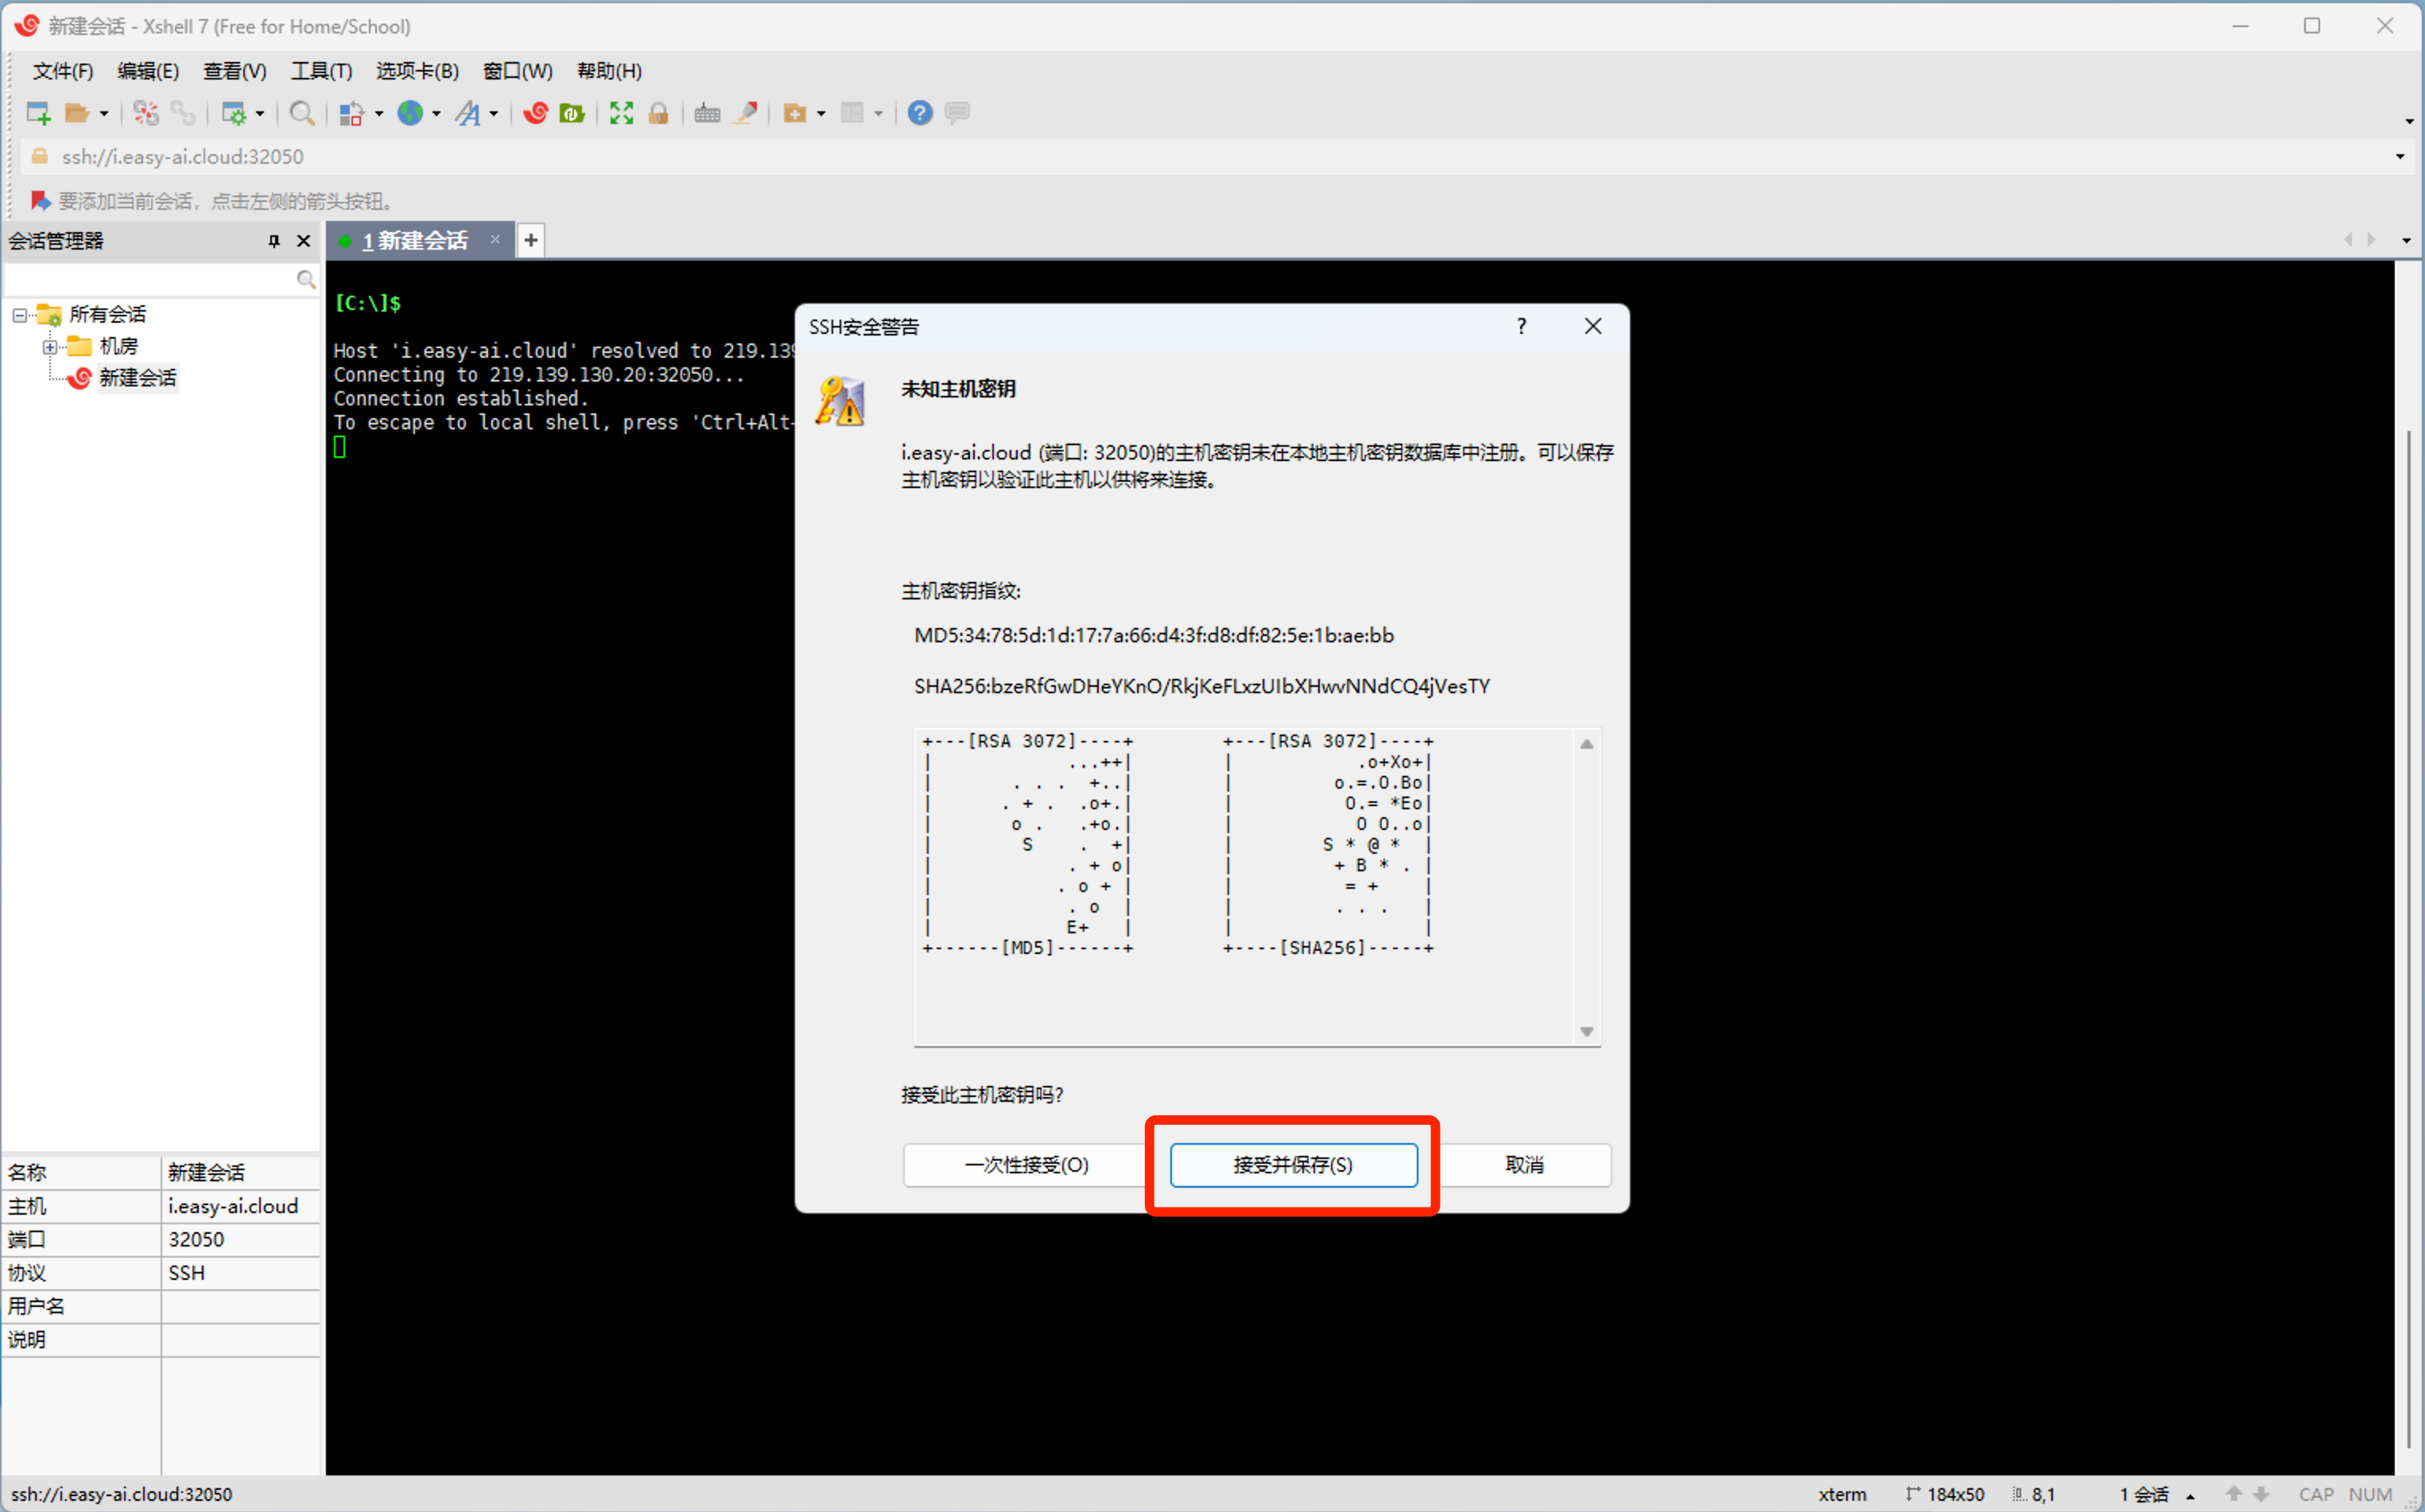Select 新建会话 in session tree

tap(138, 378)
